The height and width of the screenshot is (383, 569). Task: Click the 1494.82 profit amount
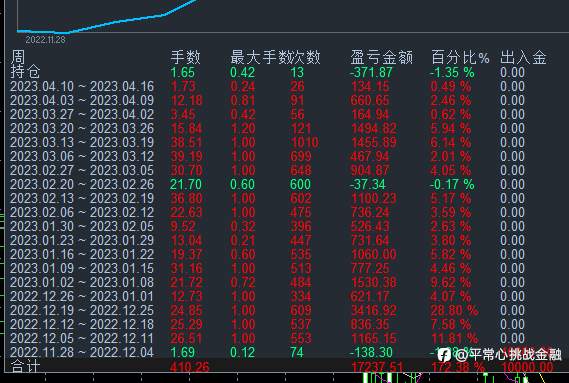point(374,129)
